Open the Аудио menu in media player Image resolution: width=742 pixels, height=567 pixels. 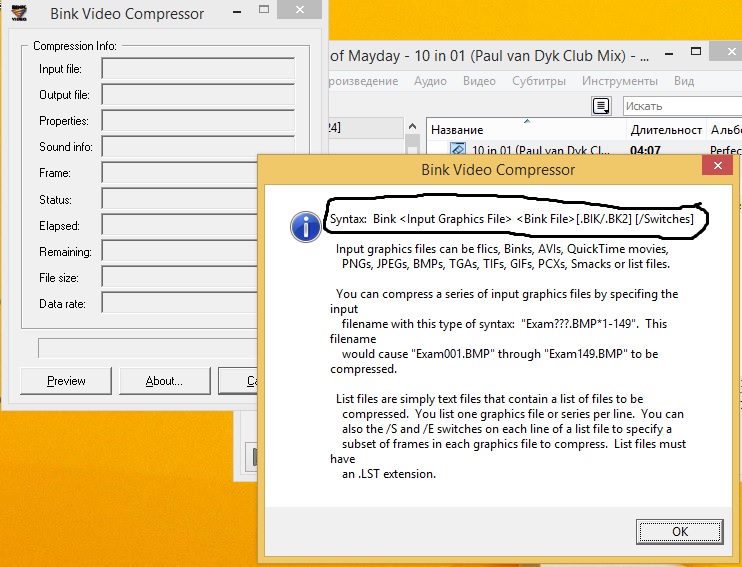430,81
